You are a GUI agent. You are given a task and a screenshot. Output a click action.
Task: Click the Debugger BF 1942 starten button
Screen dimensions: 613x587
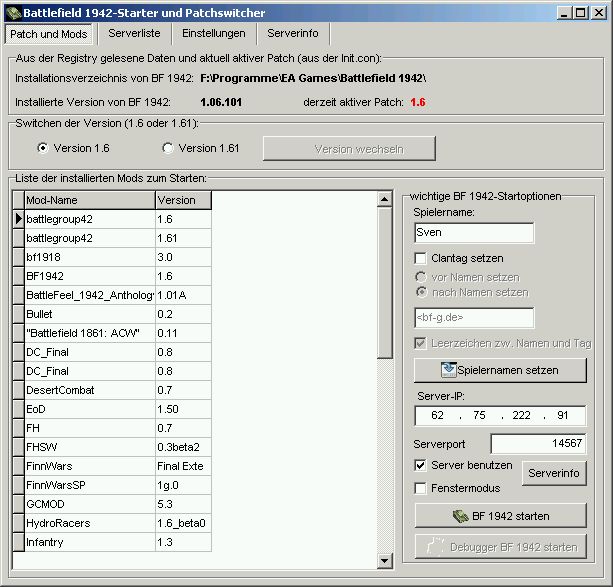tap(500, 547)
